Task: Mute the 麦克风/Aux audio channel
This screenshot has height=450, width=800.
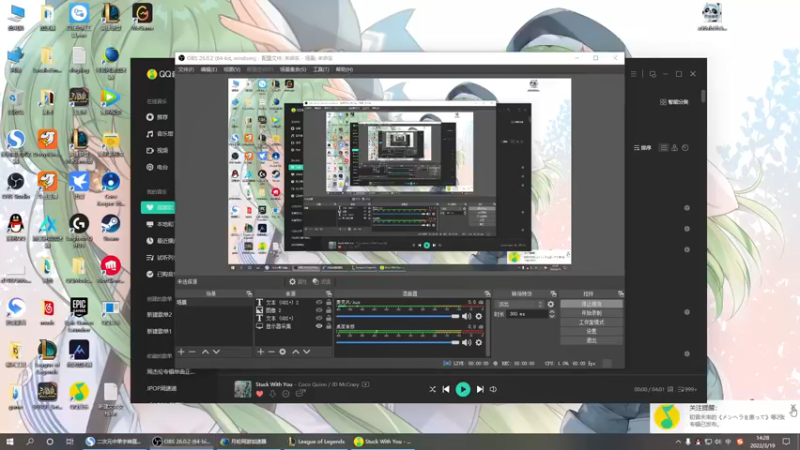Action: (466, 316)
